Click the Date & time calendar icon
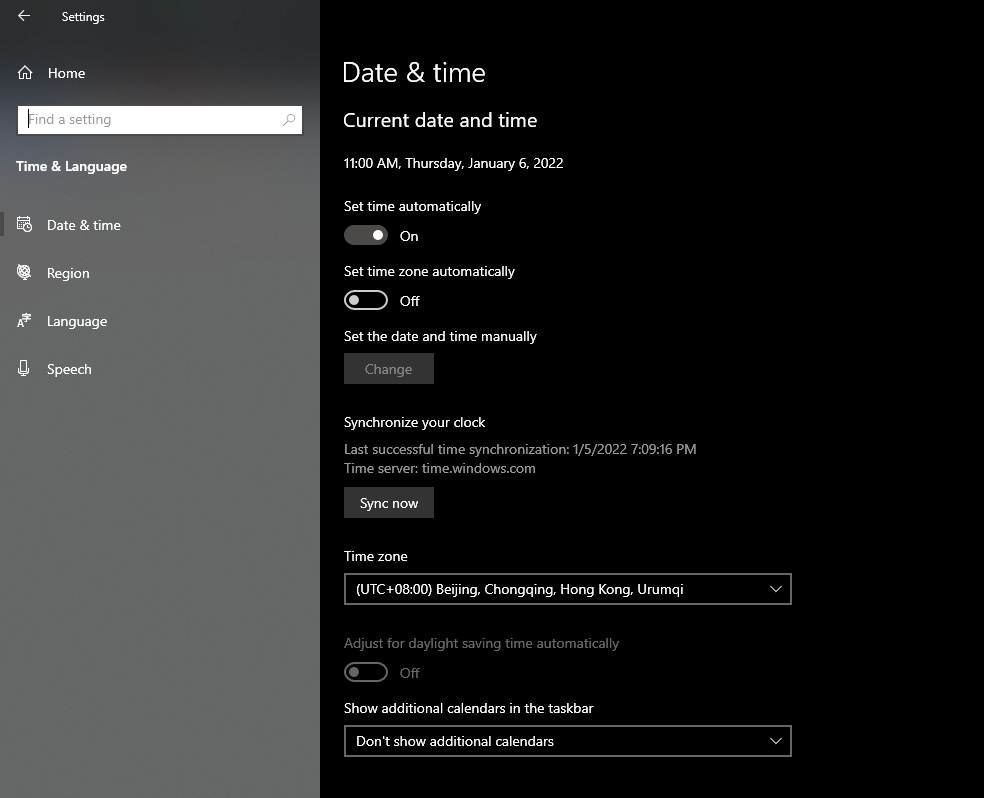This screenshot has width=984, height=798. coord(24,225)
